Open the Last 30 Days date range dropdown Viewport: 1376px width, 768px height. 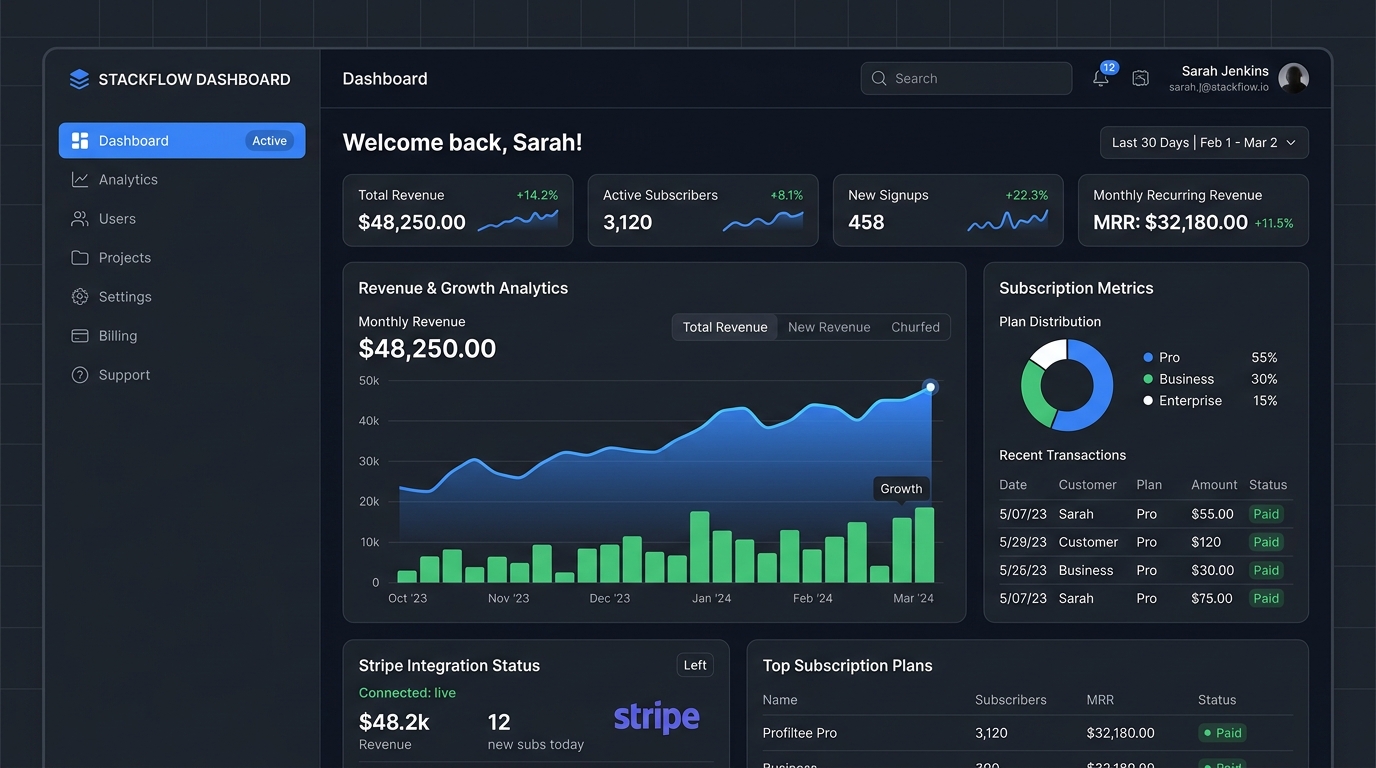[1204, 143]
